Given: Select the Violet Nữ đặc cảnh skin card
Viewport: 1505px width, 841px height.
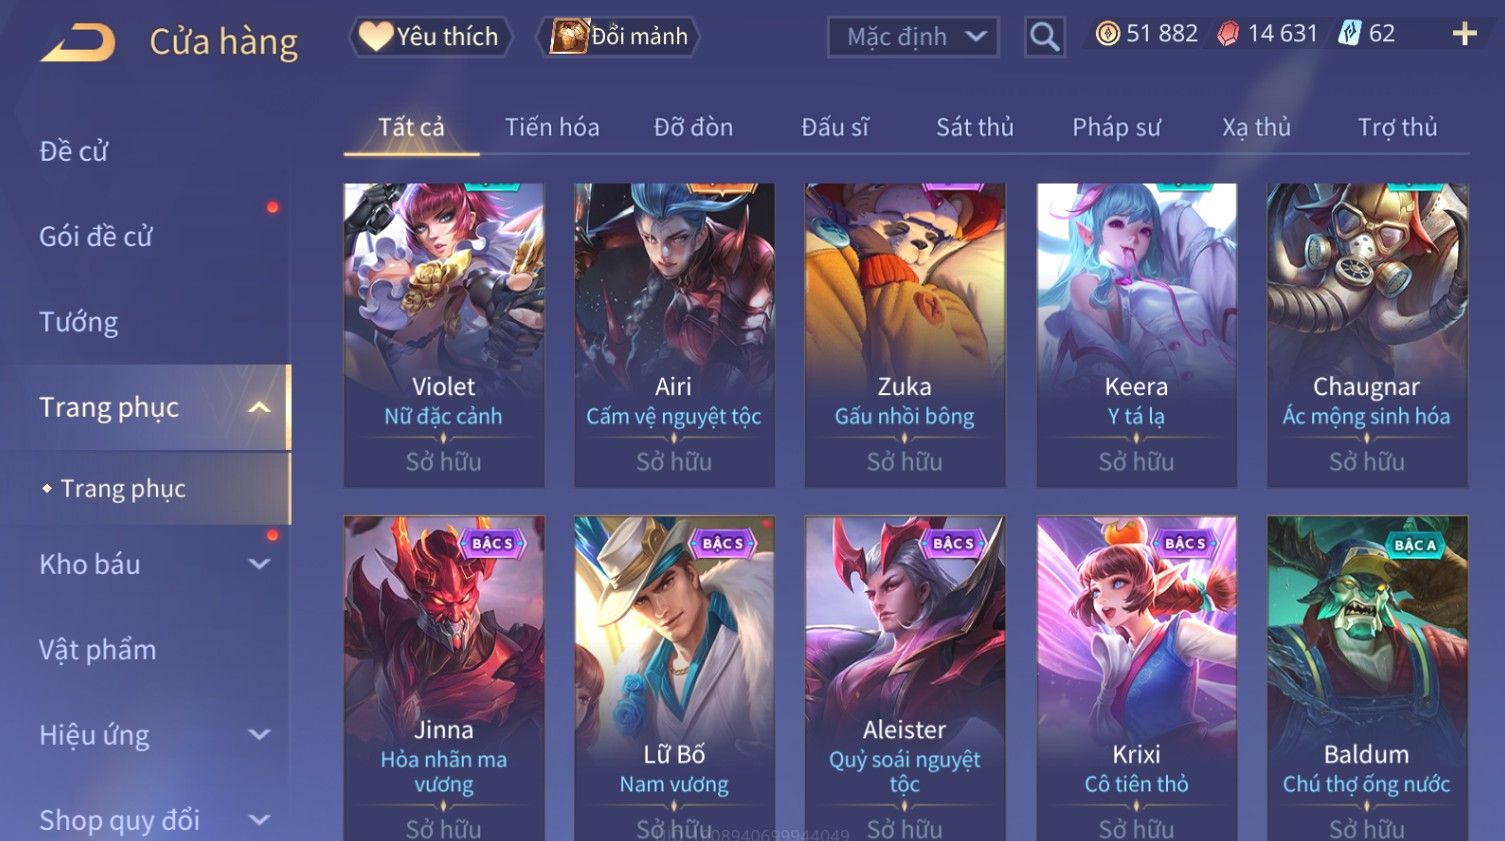Looking at the screenshot, I should coord(444,335).
